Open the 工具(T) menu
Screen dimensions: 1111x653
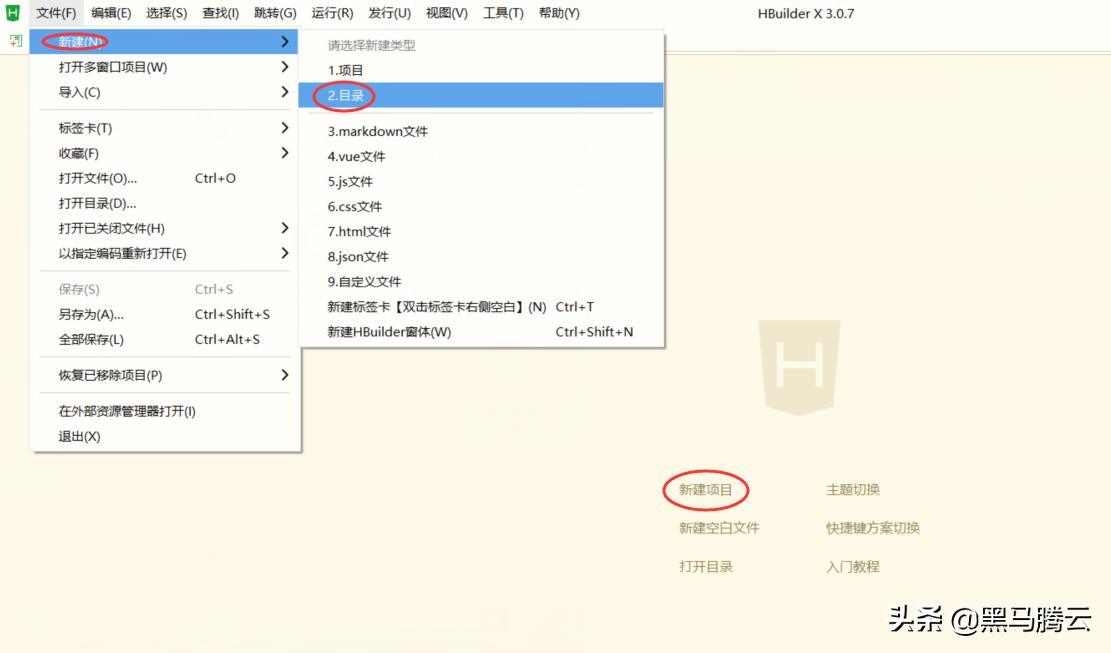(503, 13)
